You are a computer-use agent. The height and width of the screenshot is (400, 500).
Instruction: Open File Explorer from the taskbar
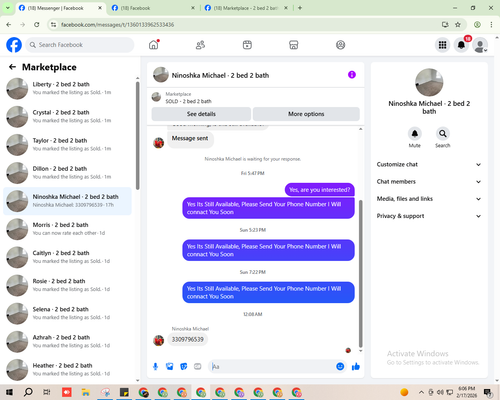[86, 392]
